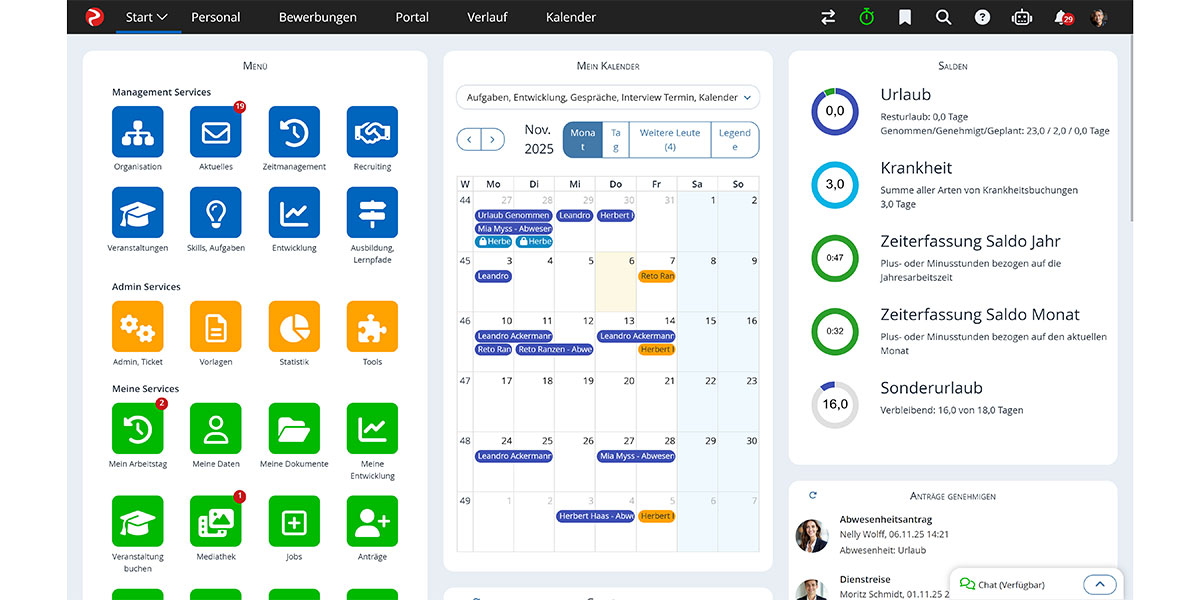This screenshot has width=1200, height=600.
Task: Switch to the Bewerbungen menu
Action: 317,16
